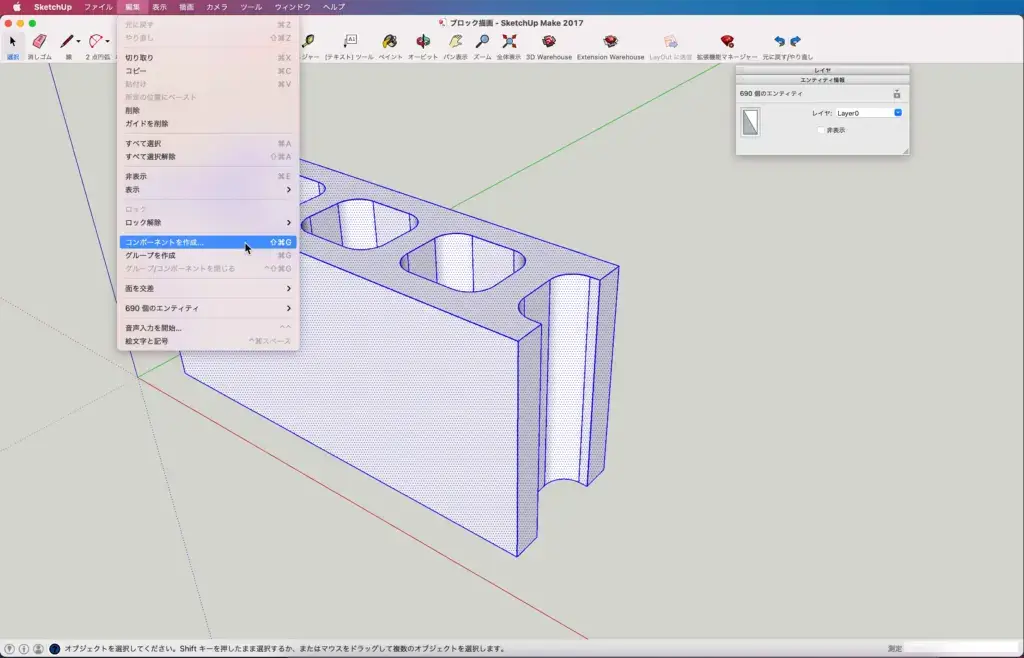Expand 690 個のエンティティ submenu in menu
1024x658 pixels.
point(208,308)
